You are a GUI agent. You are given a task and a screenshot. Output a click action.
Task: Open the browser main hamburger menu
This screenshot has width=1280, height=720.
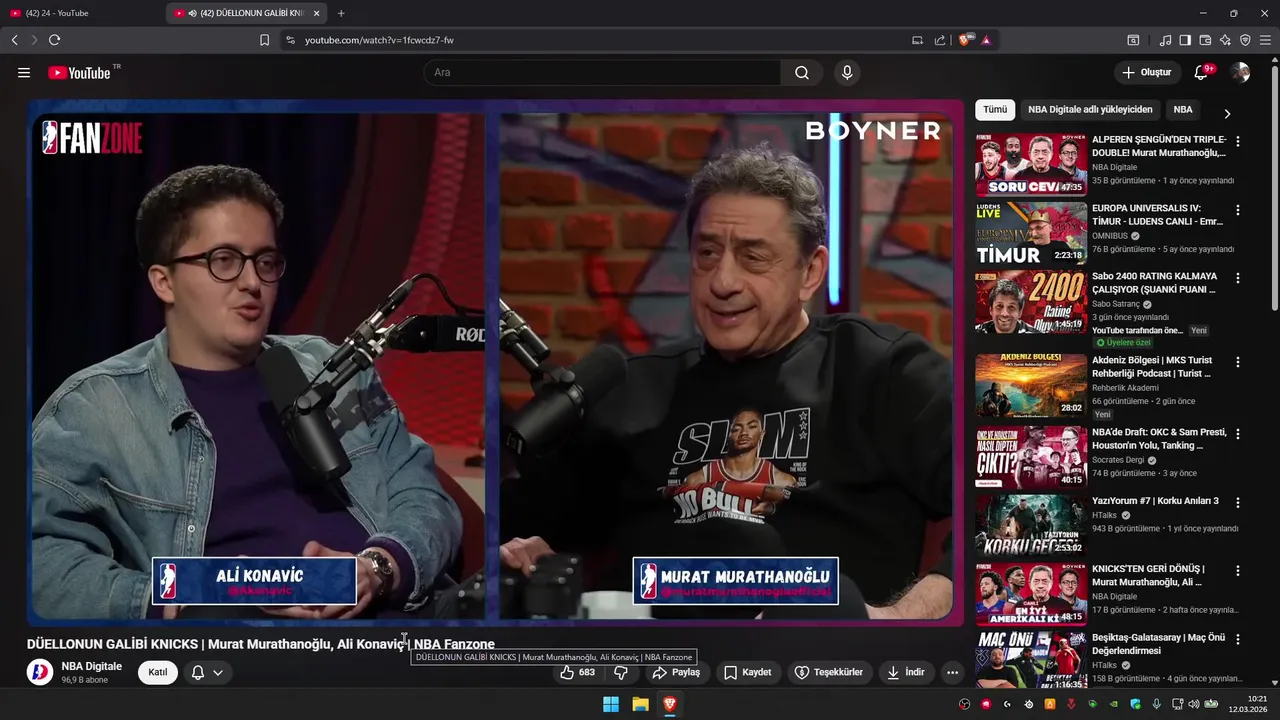(1266, 40)
